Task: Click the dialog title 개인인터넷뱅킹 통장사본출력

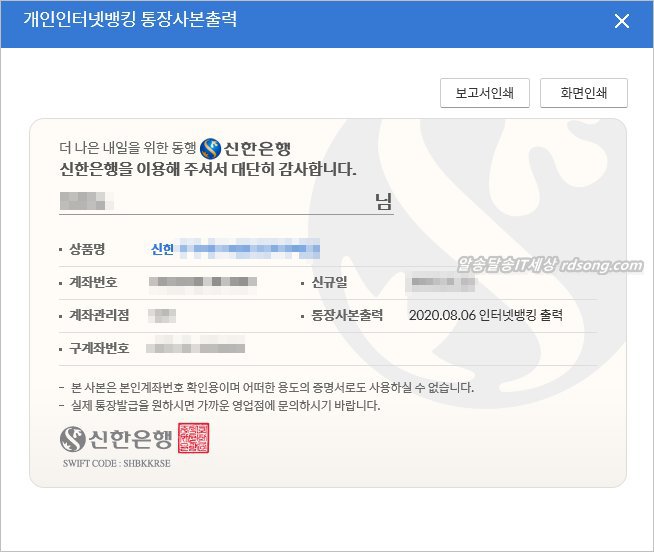Action: click(x=130, y=21)
